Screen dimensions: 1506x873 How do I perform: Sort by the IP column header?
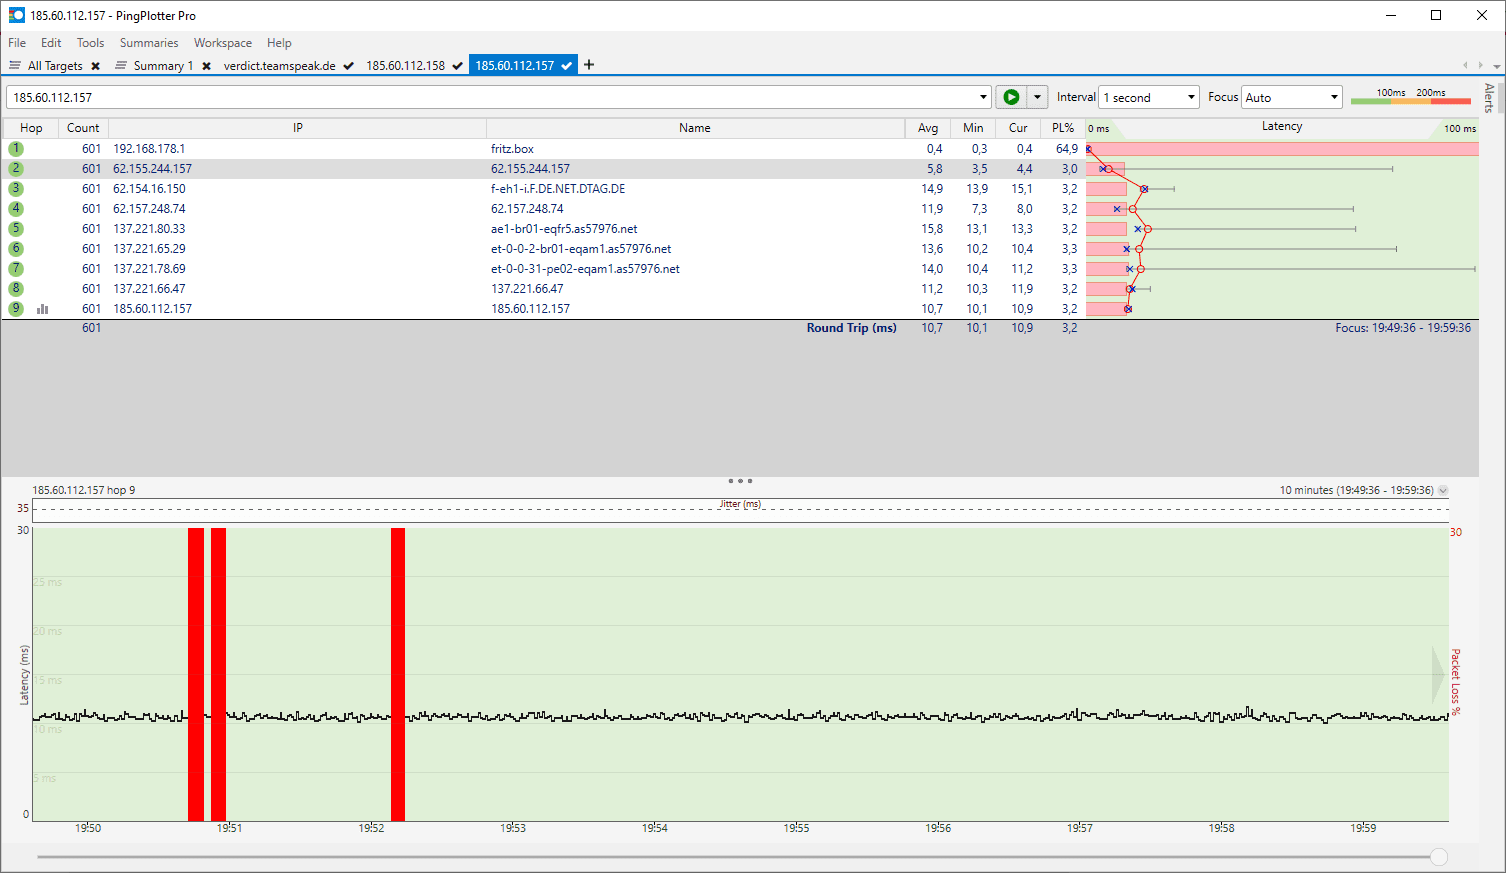tap(297, 128)
